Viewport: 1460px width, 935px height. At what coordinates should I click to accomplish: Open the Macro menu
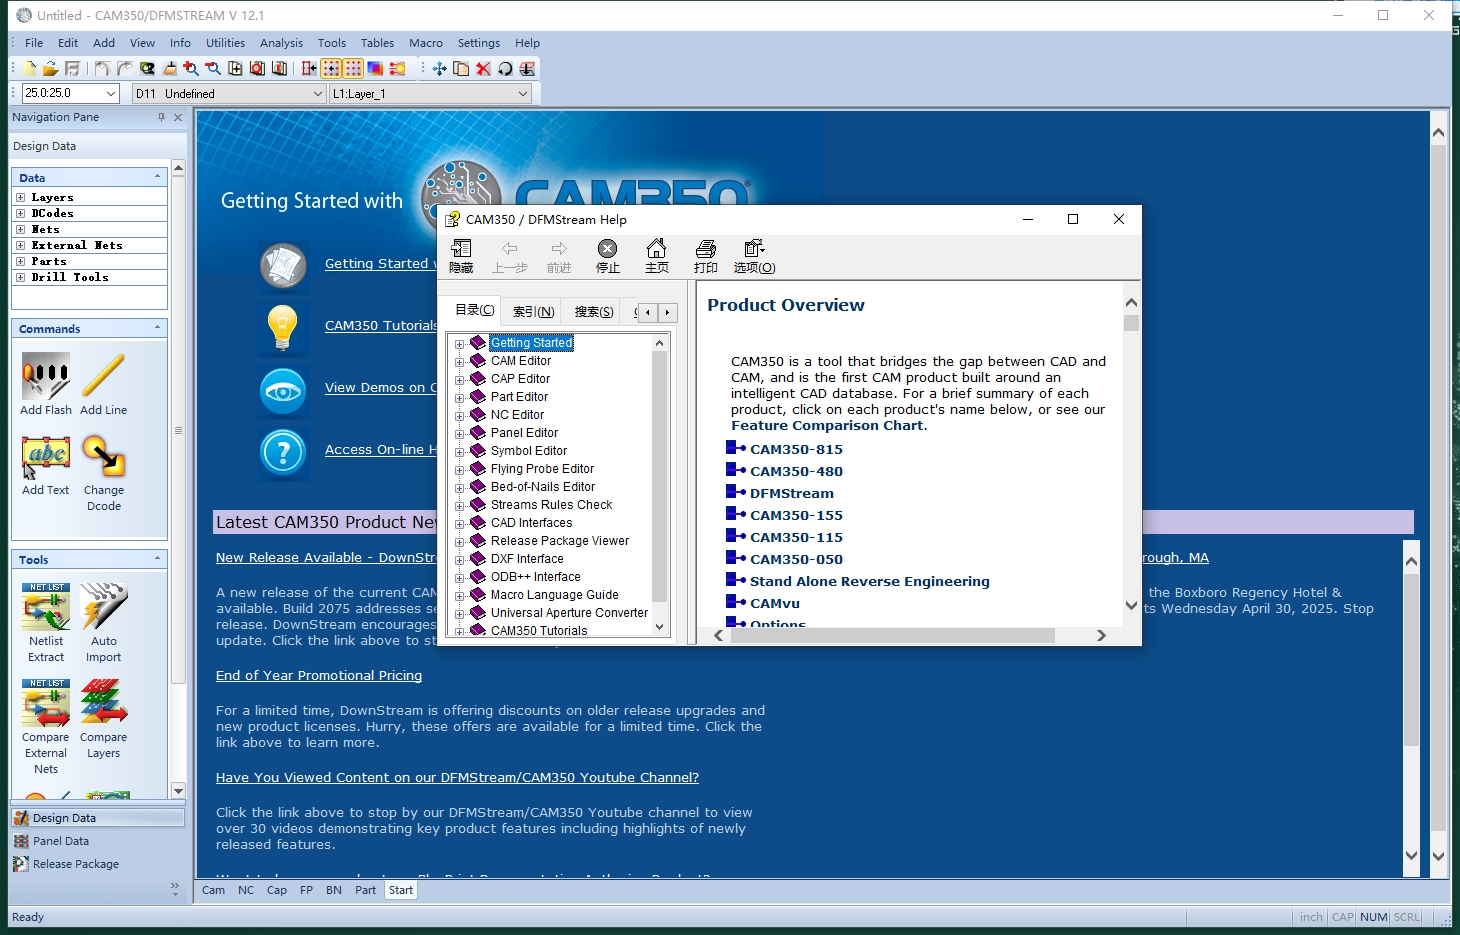point(425,43)
